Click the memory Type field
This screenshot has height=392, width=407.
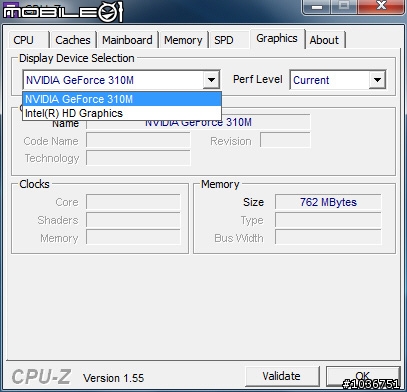[328, 220]
